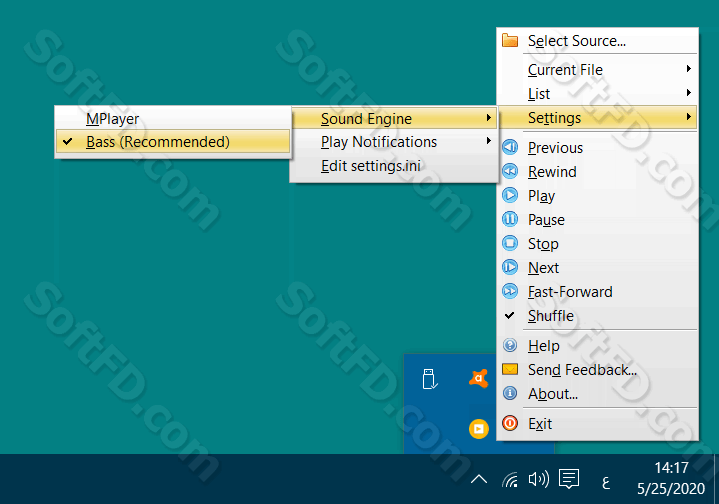The image size is (719, 504).
Task: Expand the Current File submenu arrow
Action: [x=689, y=69]
